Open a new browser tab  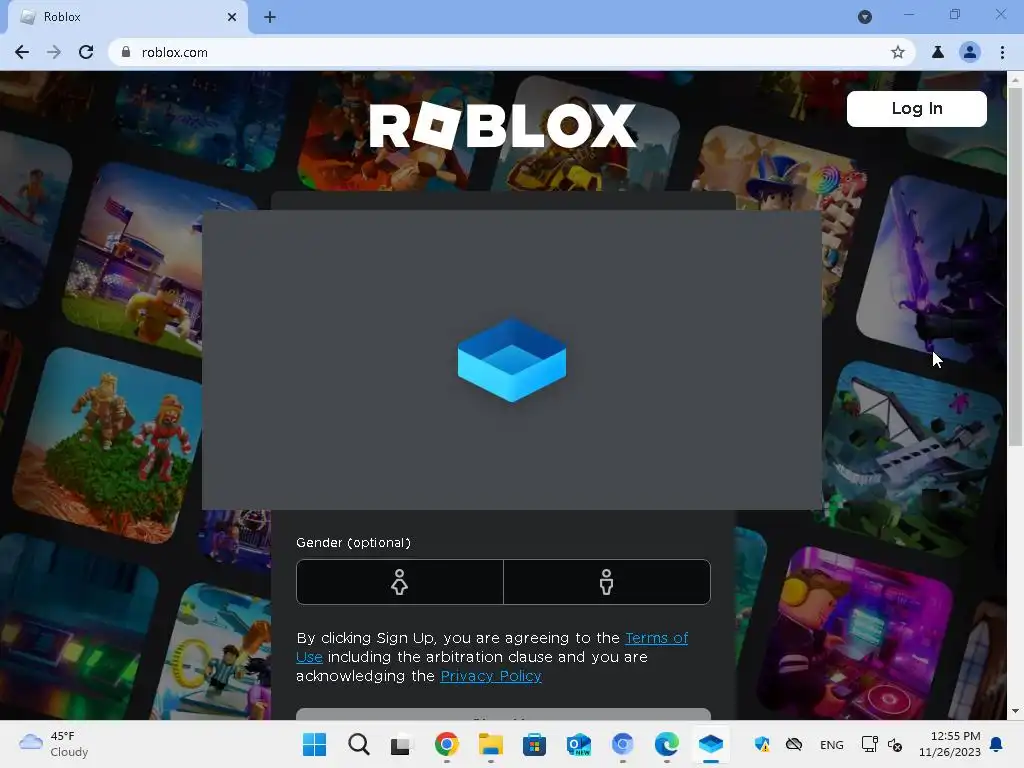point(270,17)
